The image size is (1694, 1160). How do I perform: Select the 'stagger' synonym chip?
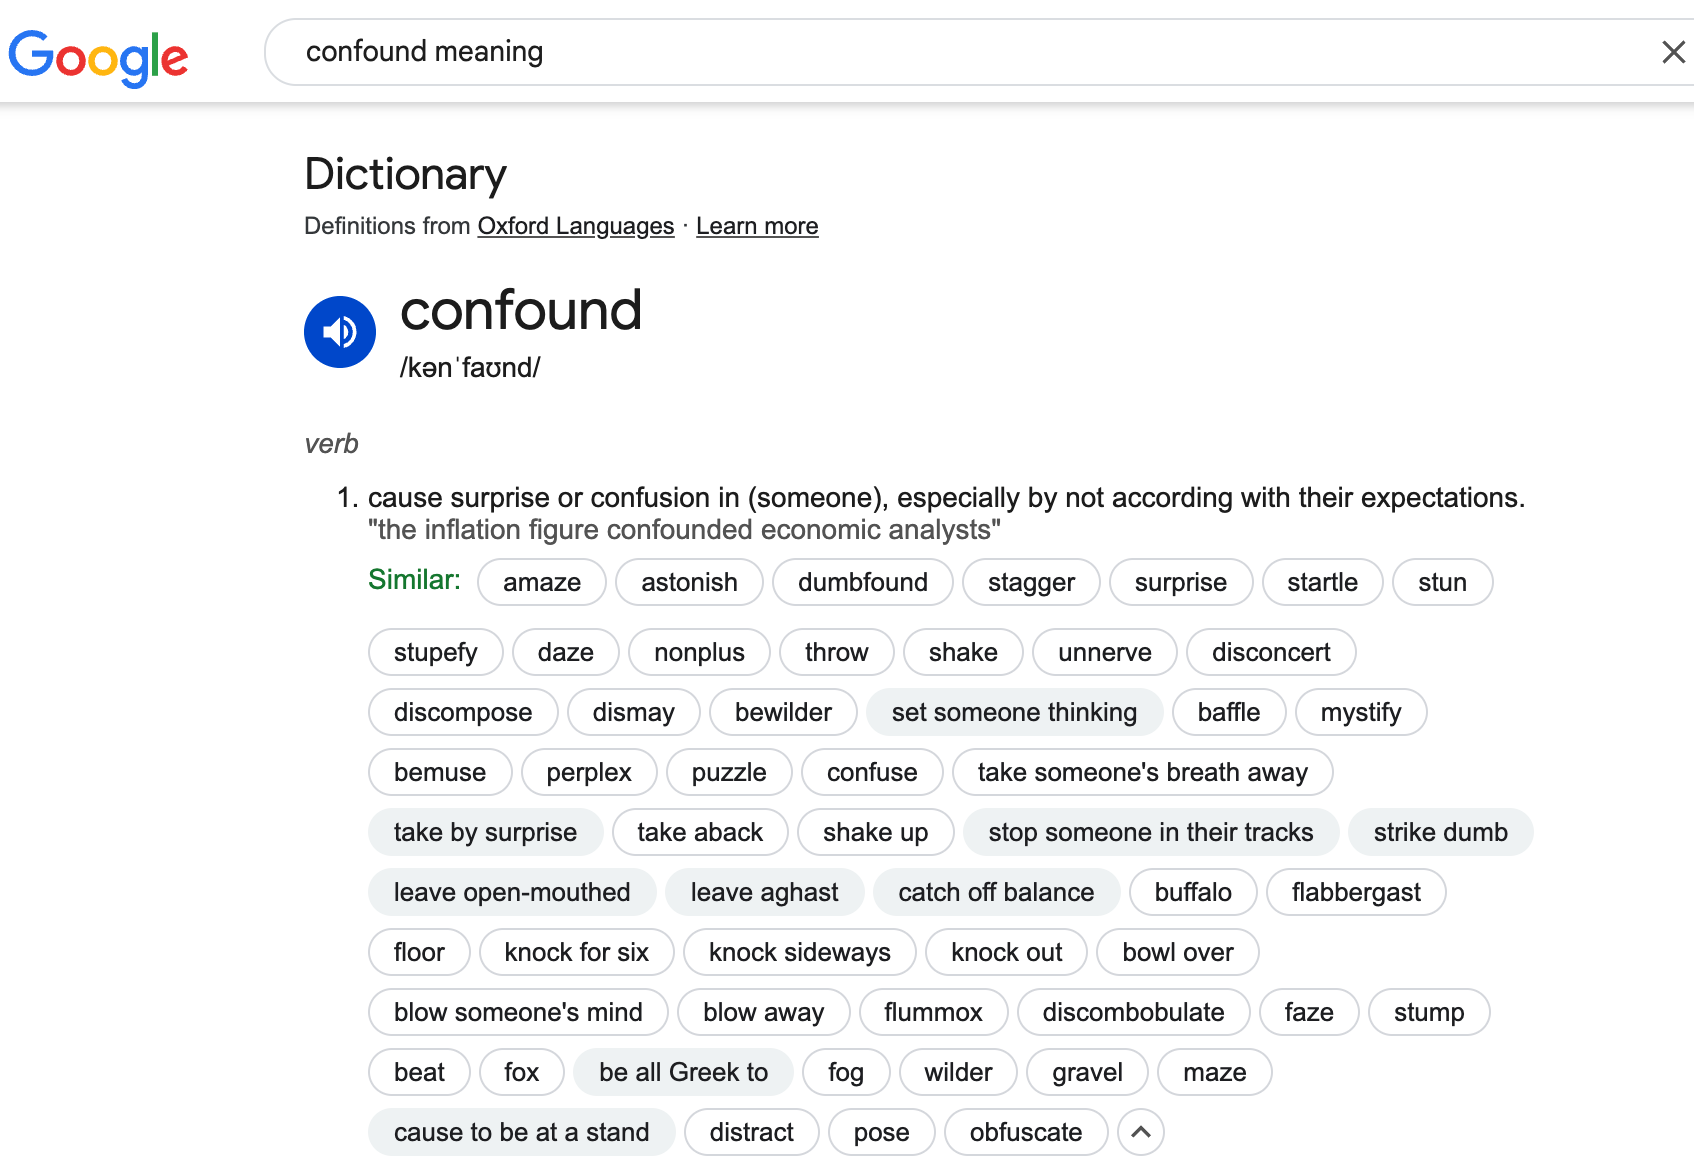point(1031,582)
